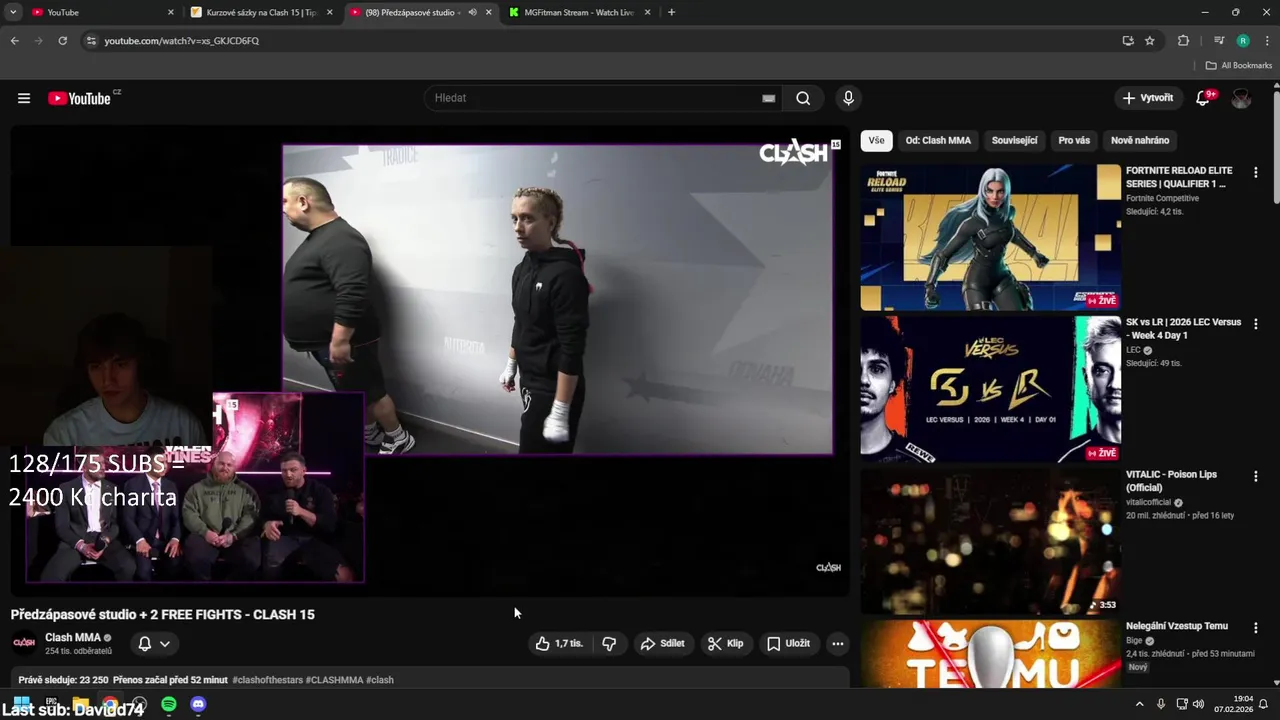Open Discord from the taskbar

(x=198, y=704)
